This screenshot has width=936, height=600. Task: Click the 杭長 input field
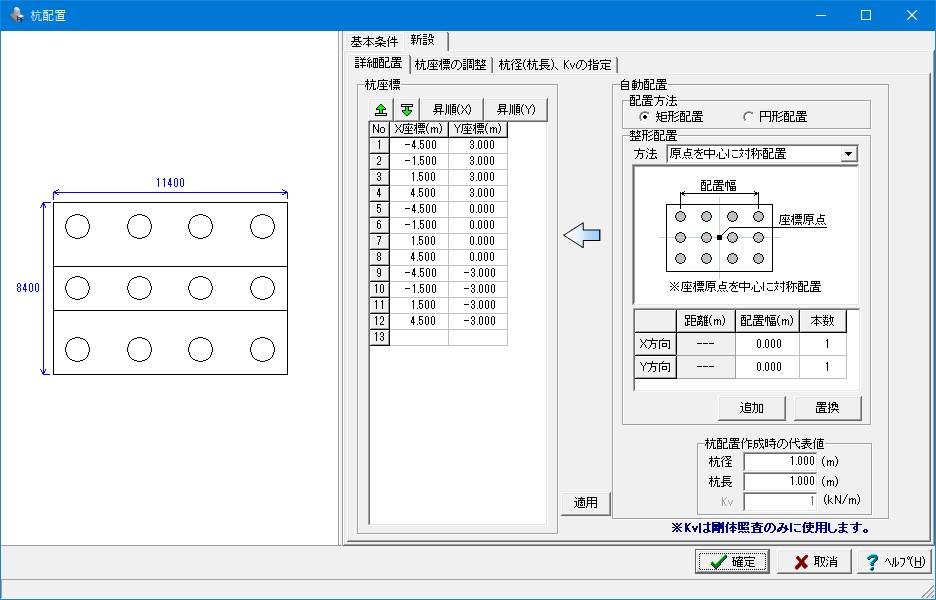coord(780,481)
